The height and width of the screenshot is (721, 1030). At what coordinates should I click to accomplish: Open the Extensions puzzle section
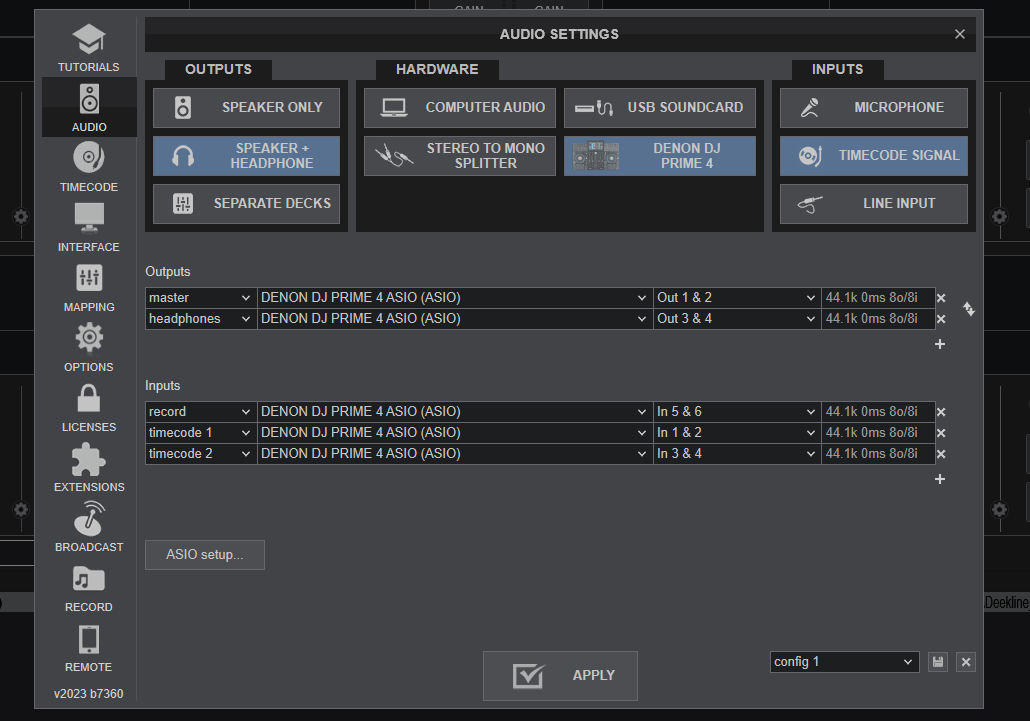click(89, 468)
